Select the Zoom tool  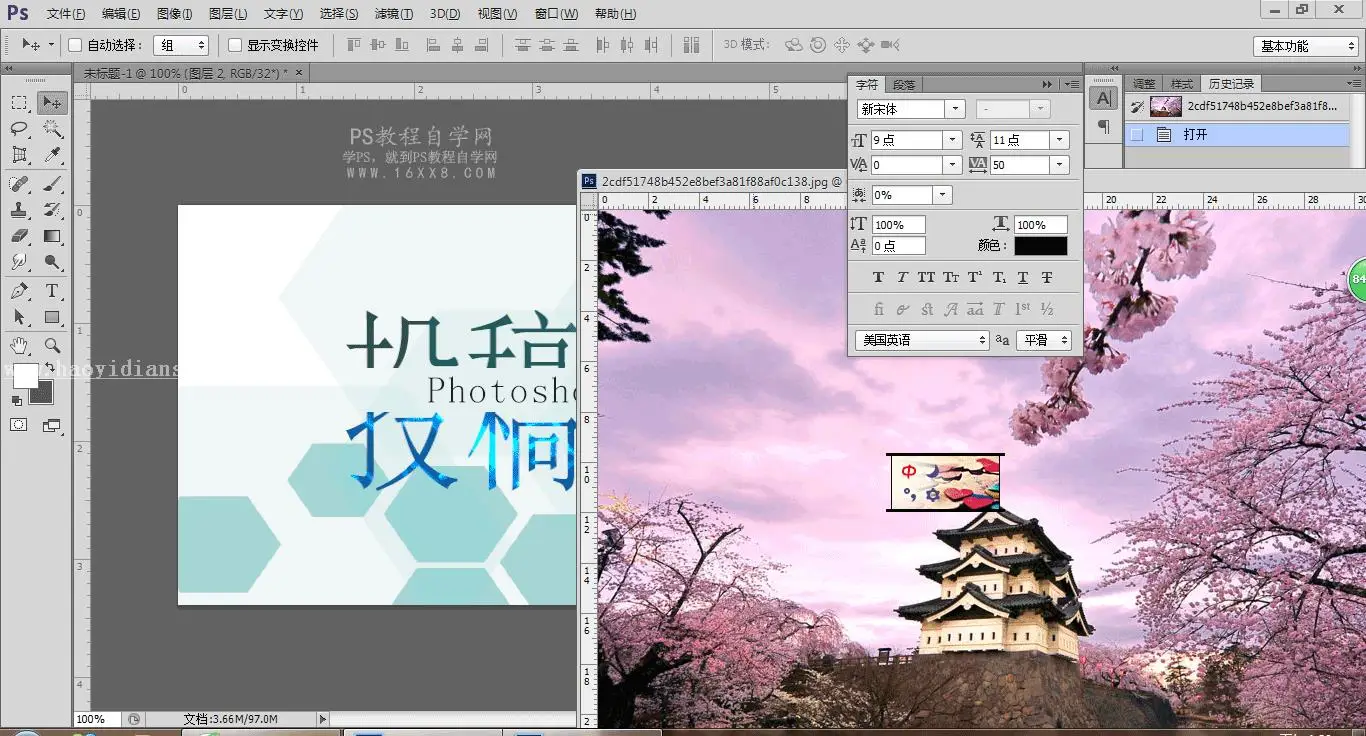pyautogui.click(x=52, y=345)
